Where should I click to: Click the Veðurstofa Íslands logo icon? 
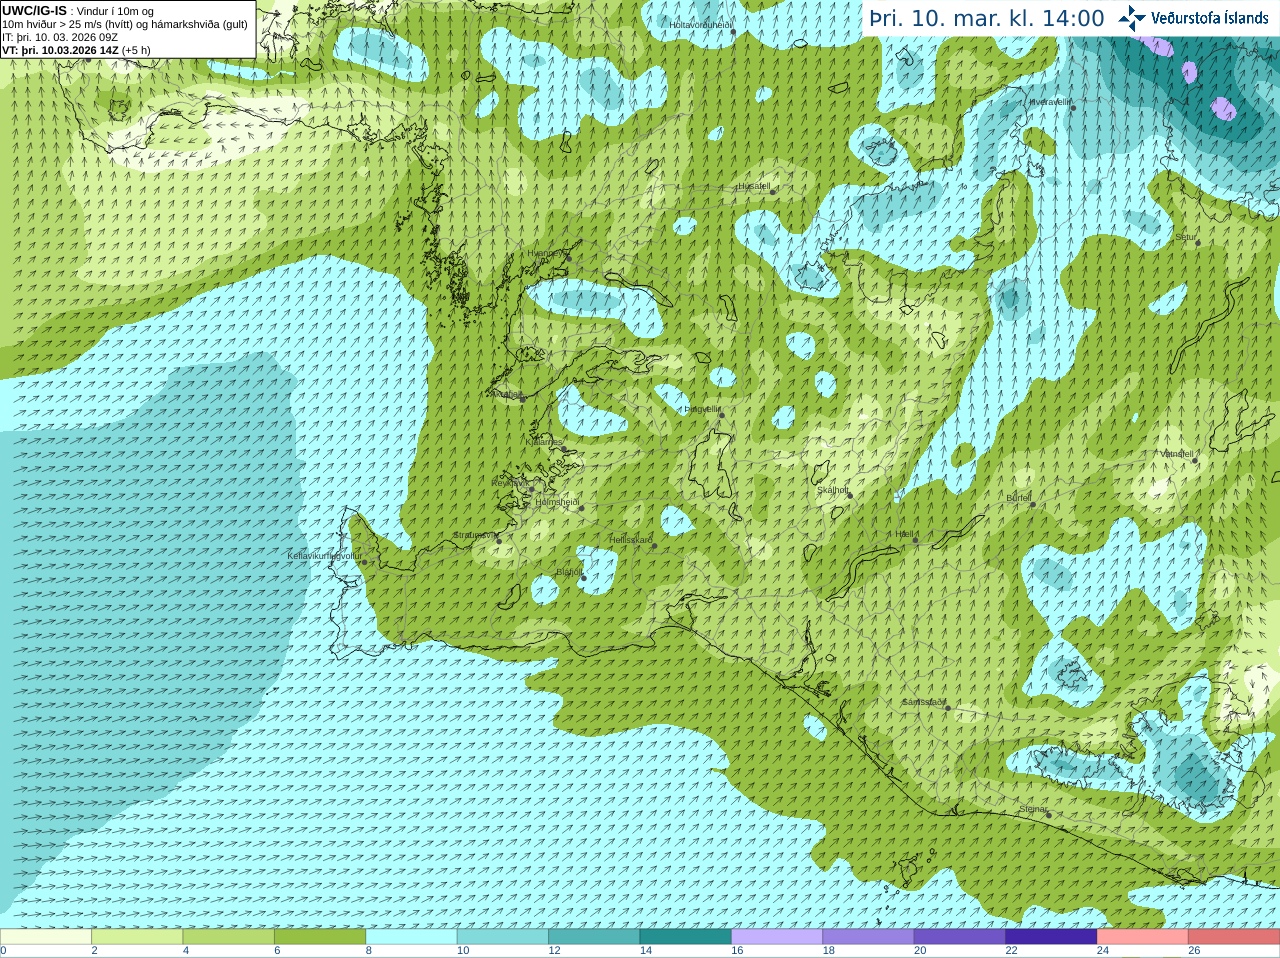click(1132, 18)
